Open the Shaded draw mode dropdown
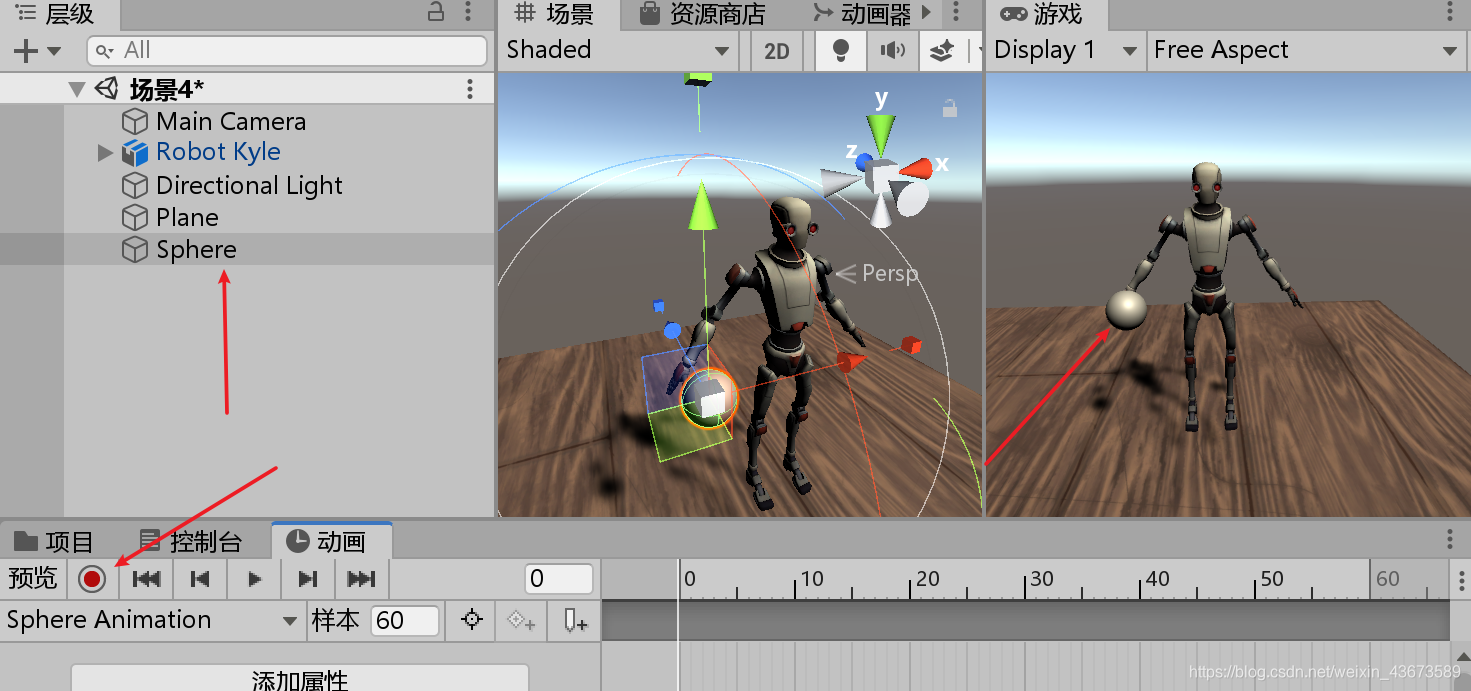Screen dimensions: 1471x691 [618, 50]
